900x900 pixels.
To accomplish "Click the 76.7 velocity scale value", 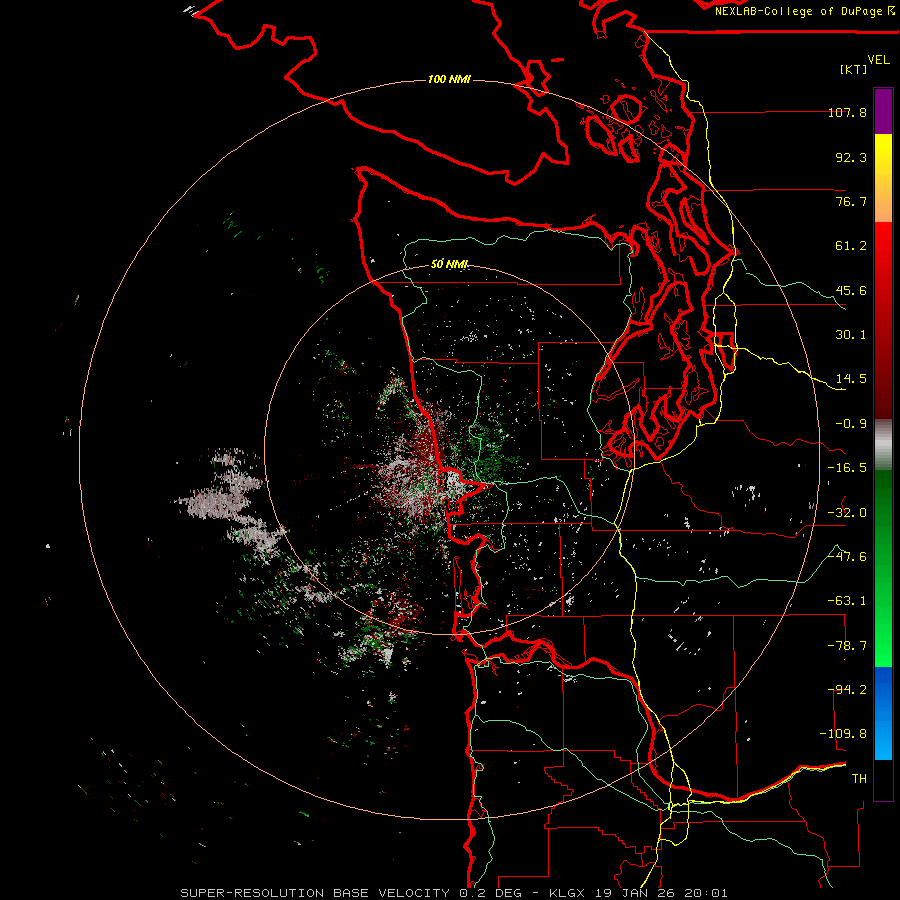I will 851,201.
